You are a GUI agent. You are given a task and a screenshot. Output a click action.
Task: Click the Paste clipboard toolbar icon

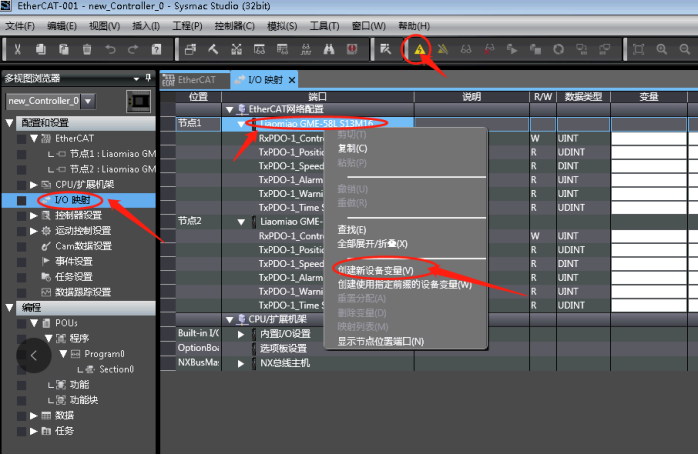point(64,49)
